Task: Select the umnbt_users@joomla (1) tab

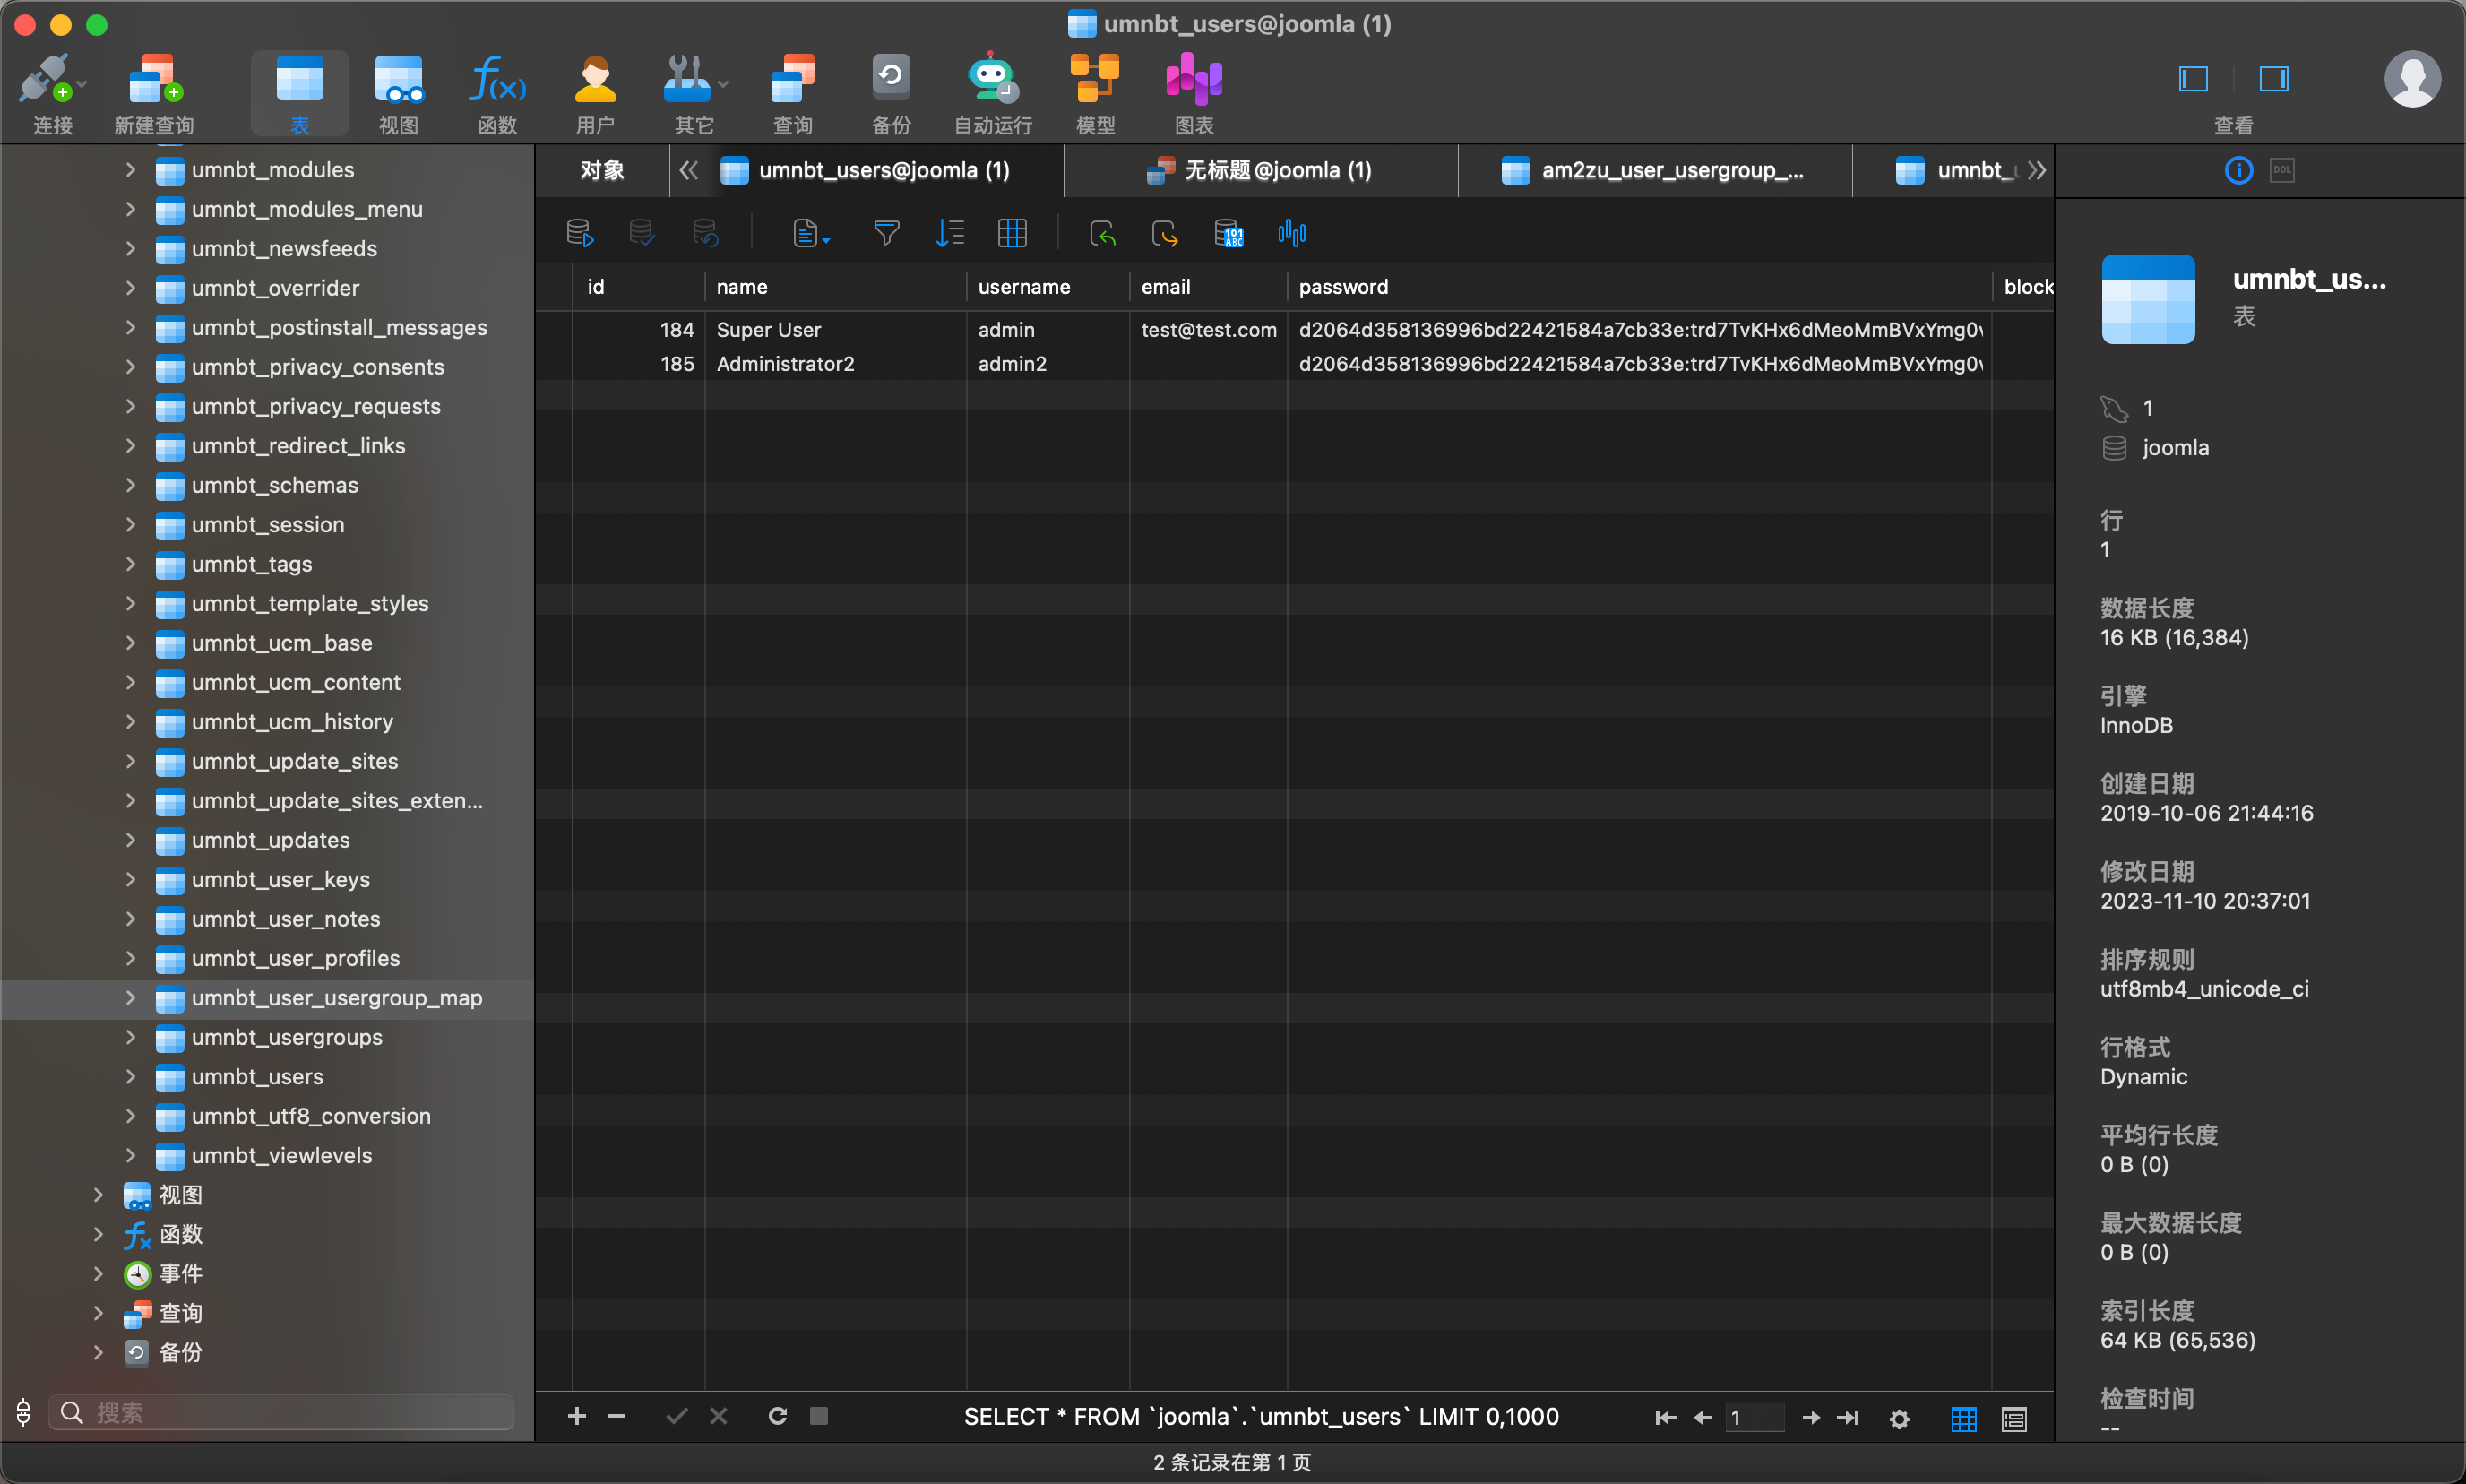Action: [x=884, y=170]
